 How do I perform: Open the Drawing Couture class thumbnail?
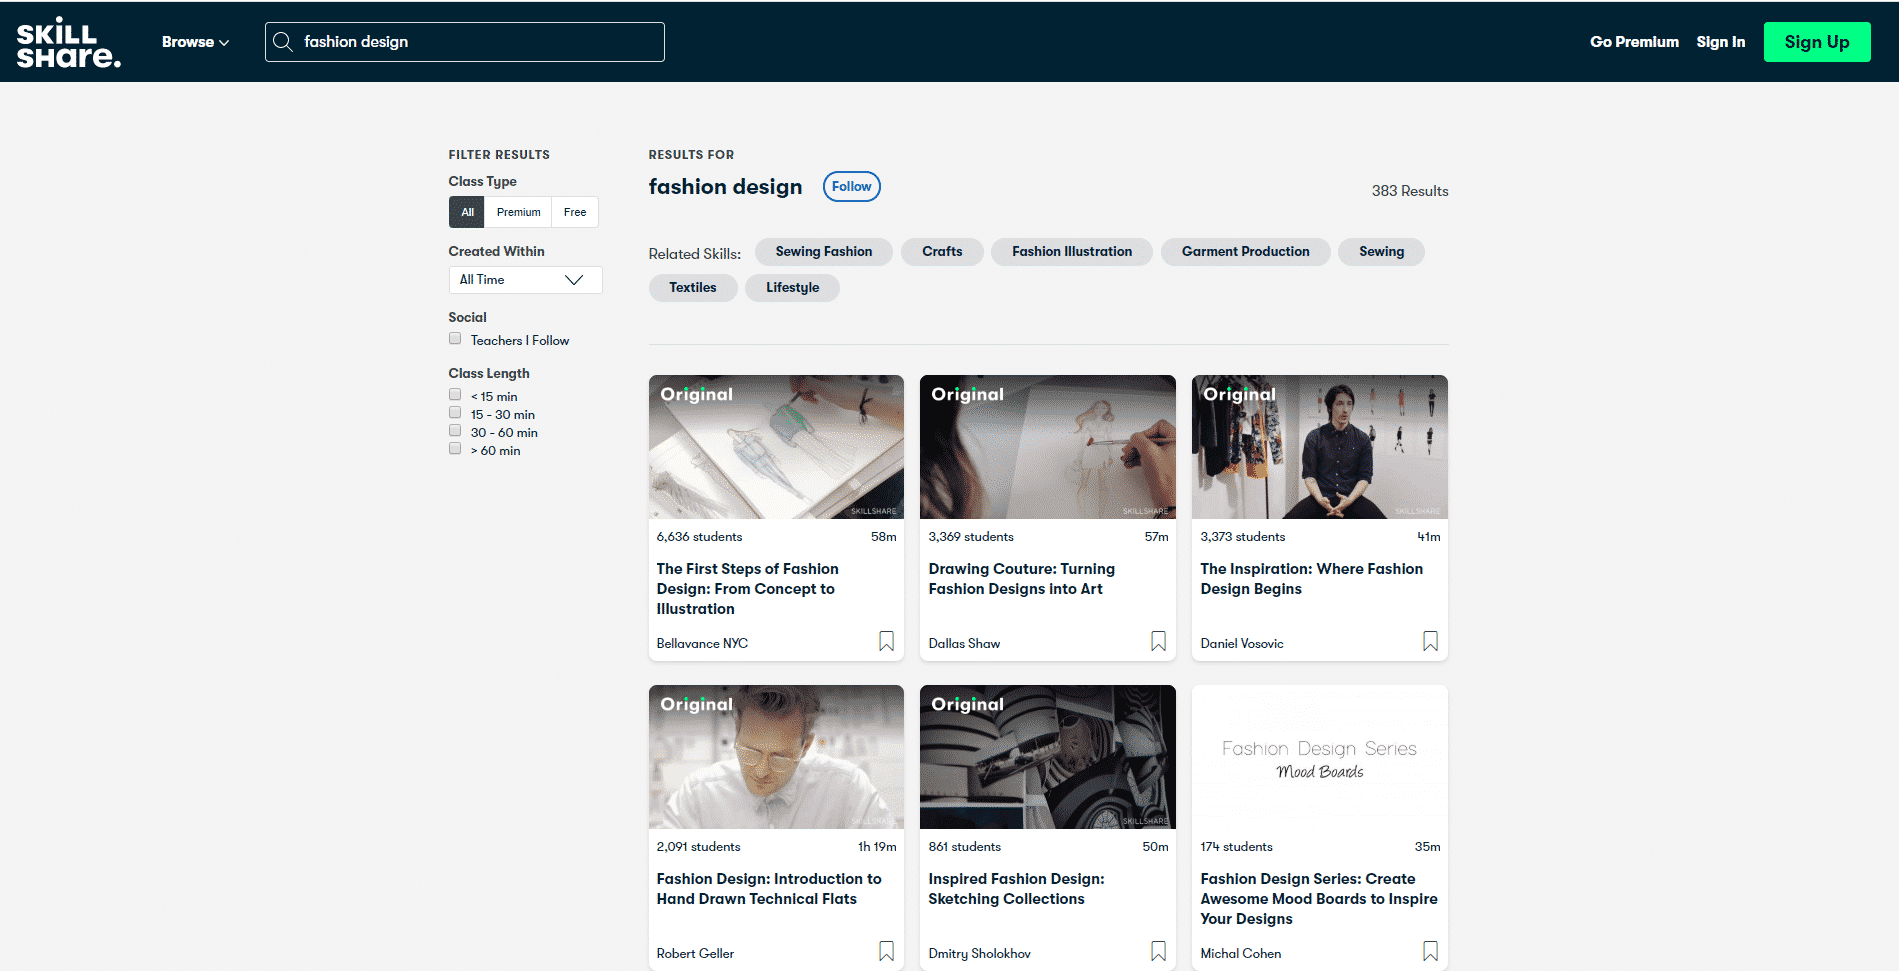(x=1048, y=447)
